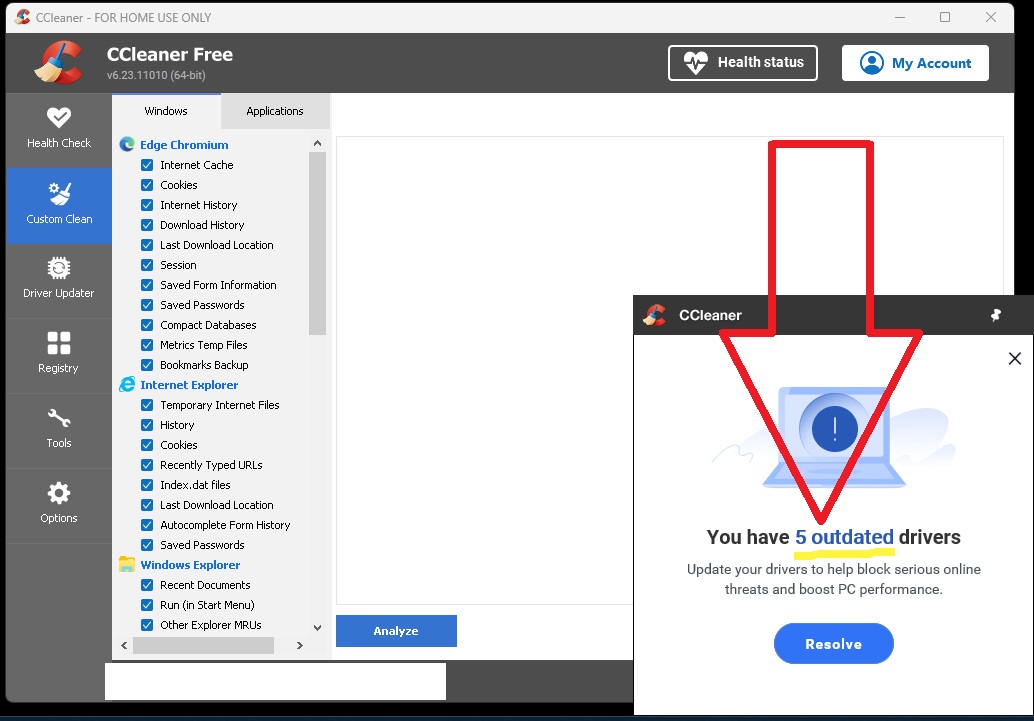Toggle Bookmarks Backup checkbox
1034x721 pixels.
point(147,365)
